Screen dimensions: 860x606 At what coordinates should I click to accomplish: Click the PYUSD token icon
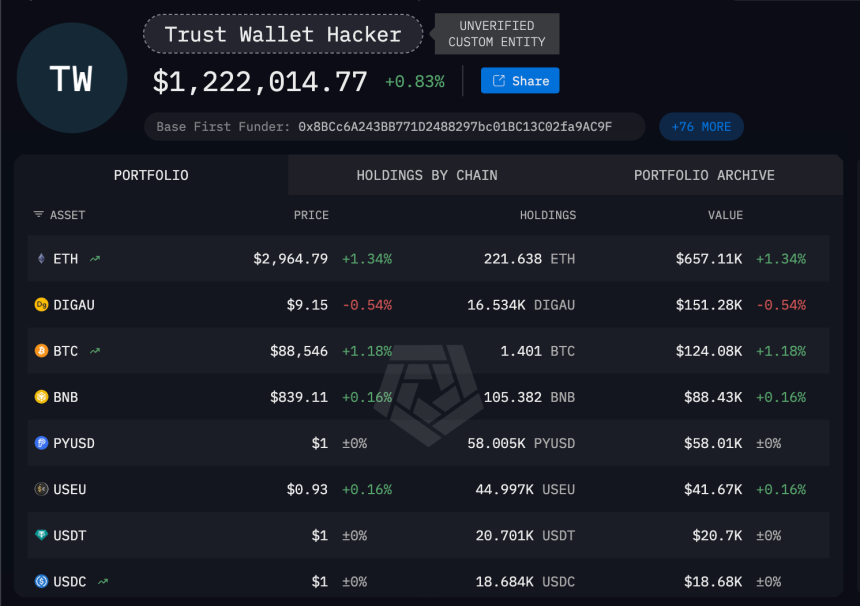coord(39,443)
